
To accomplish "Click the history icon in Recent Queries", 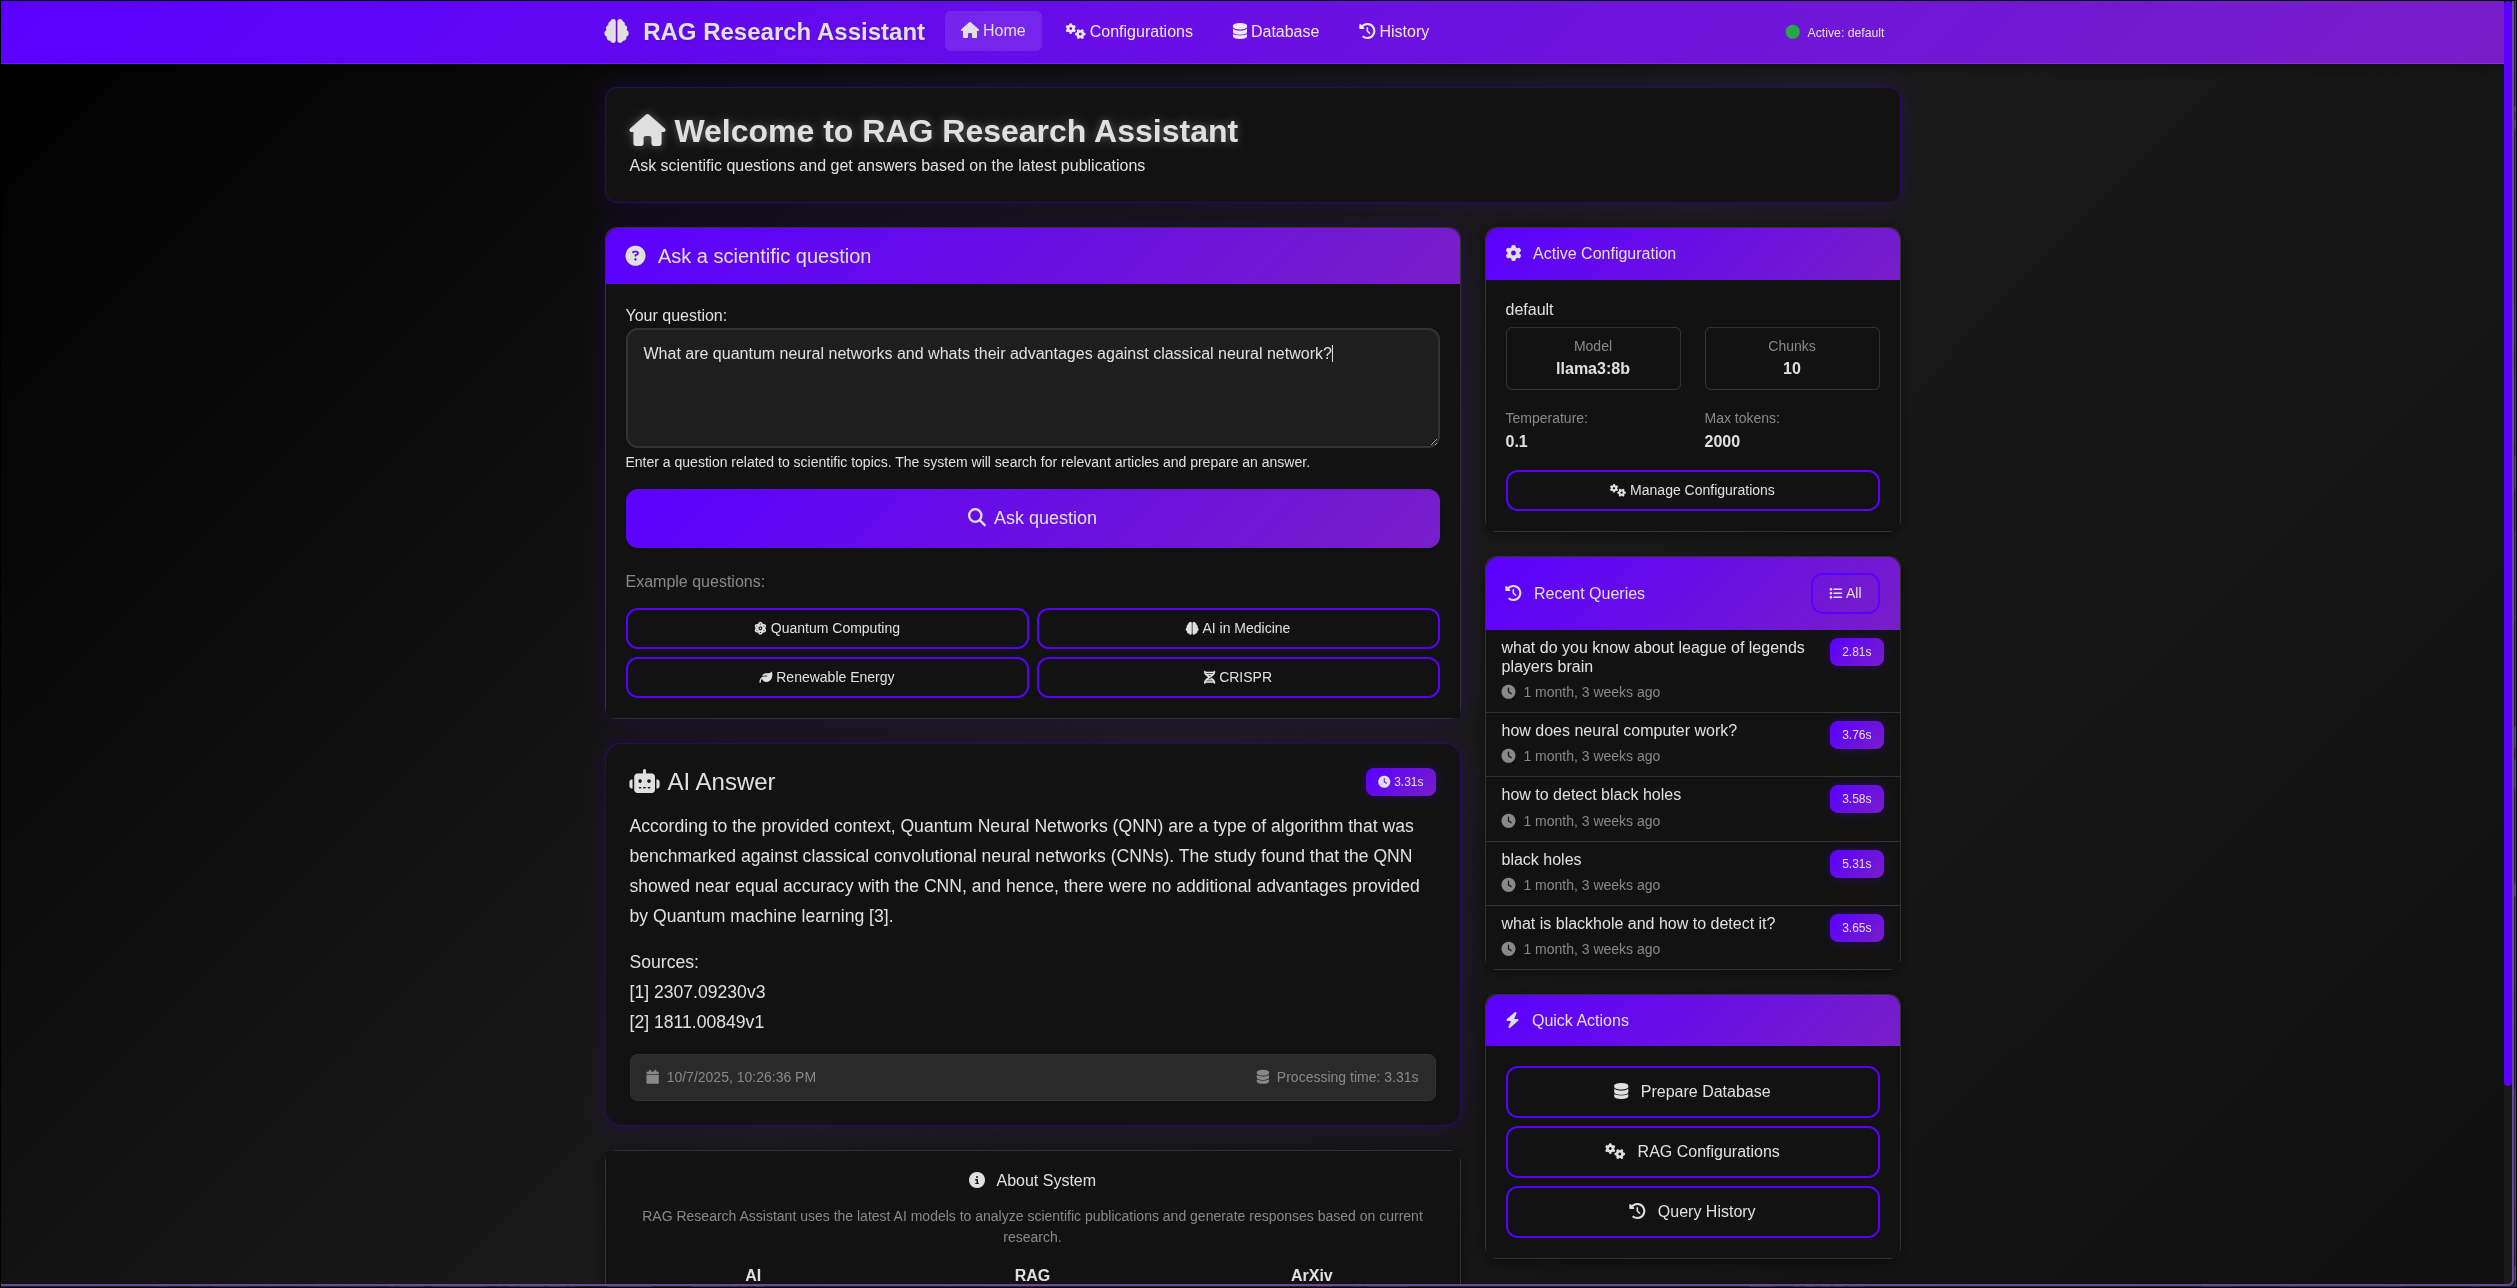I will pos(1513,593).
